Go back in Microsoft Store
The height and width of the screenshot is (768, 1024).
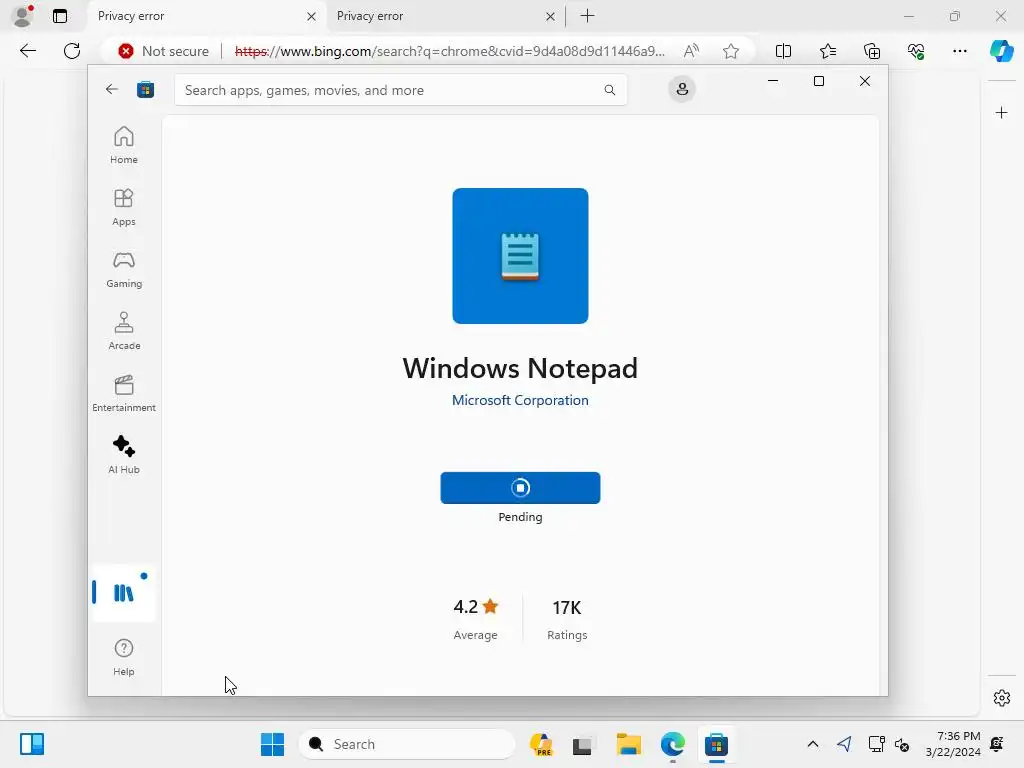point(112,89)
